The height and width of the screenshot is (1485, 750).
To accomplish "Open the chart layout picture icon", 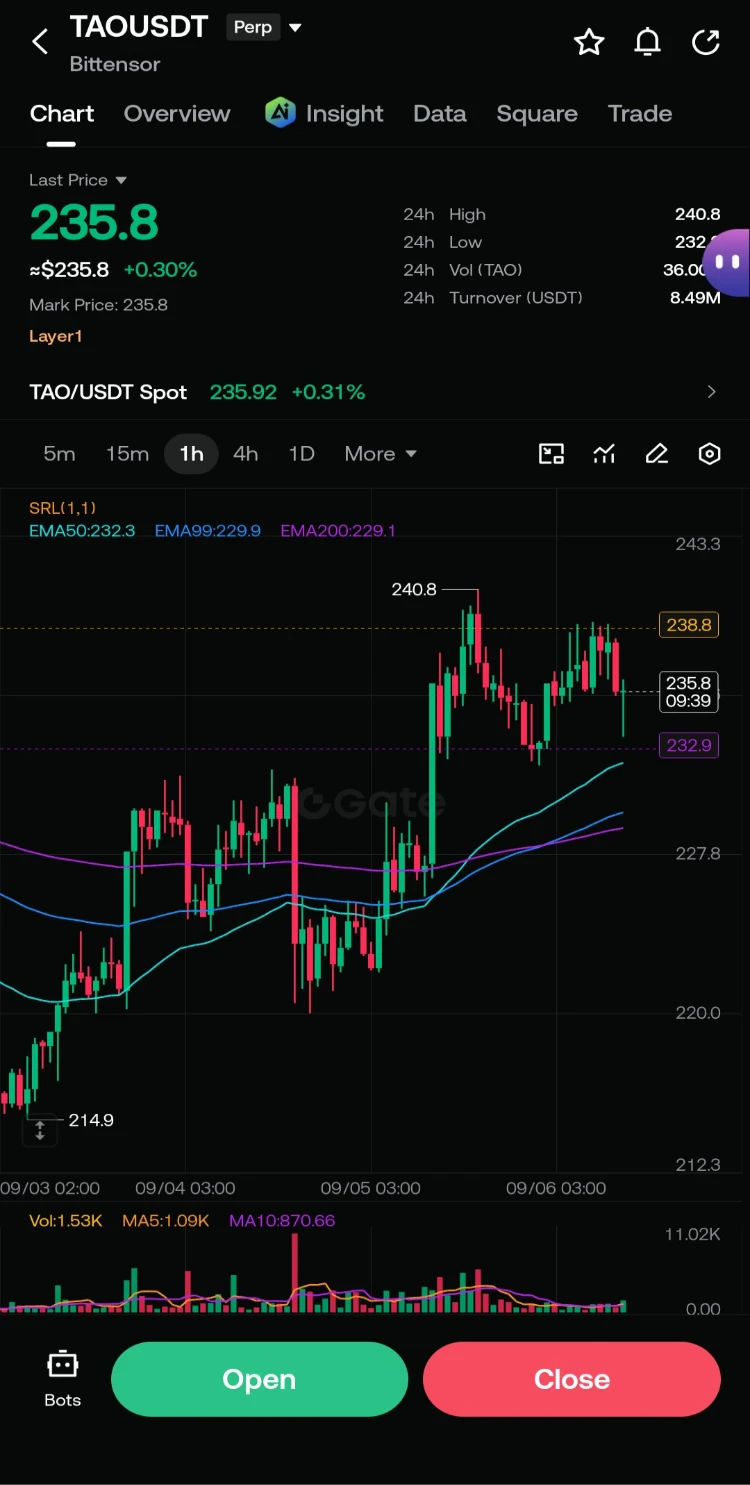I will pos(552,454).
